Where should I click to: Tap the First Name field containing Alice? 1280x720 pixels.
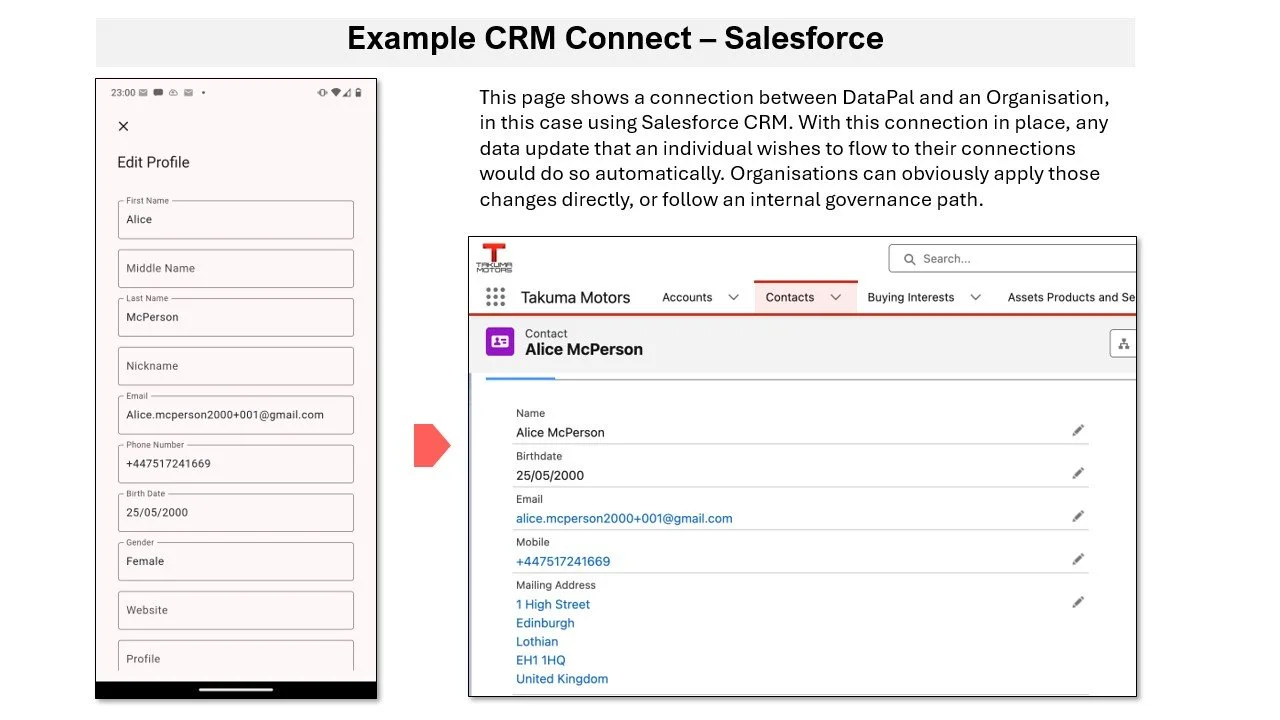click(x=236, y=219)
